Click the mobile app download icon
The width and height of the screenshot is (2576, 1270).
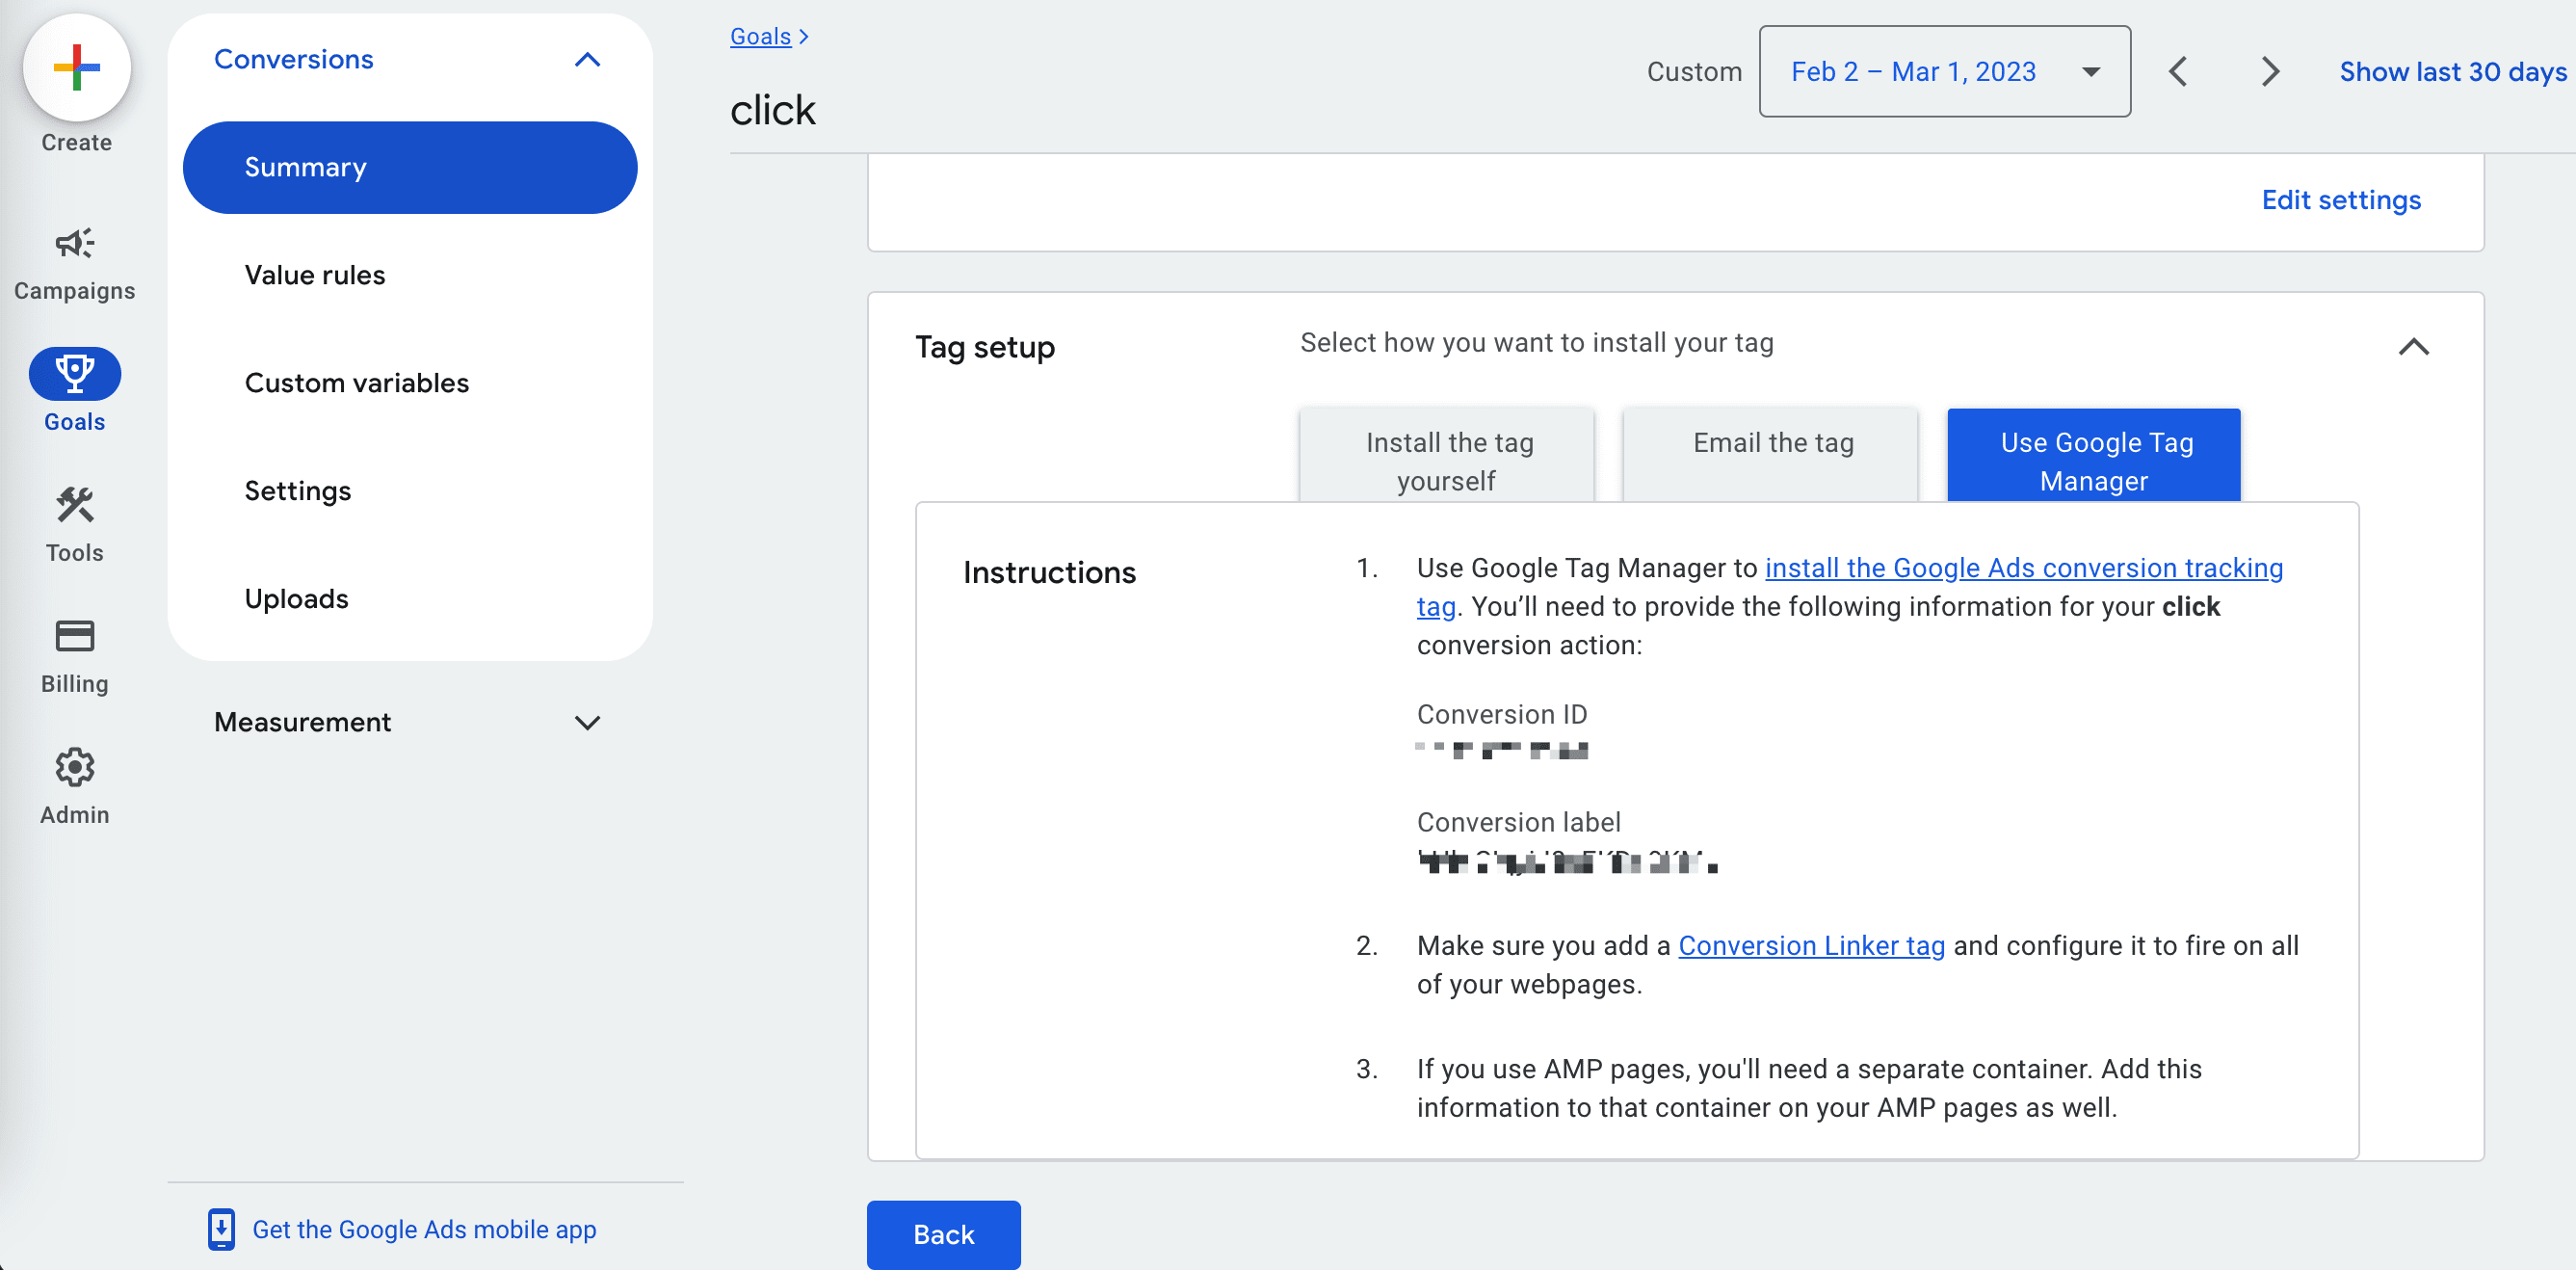point(221,1229)
